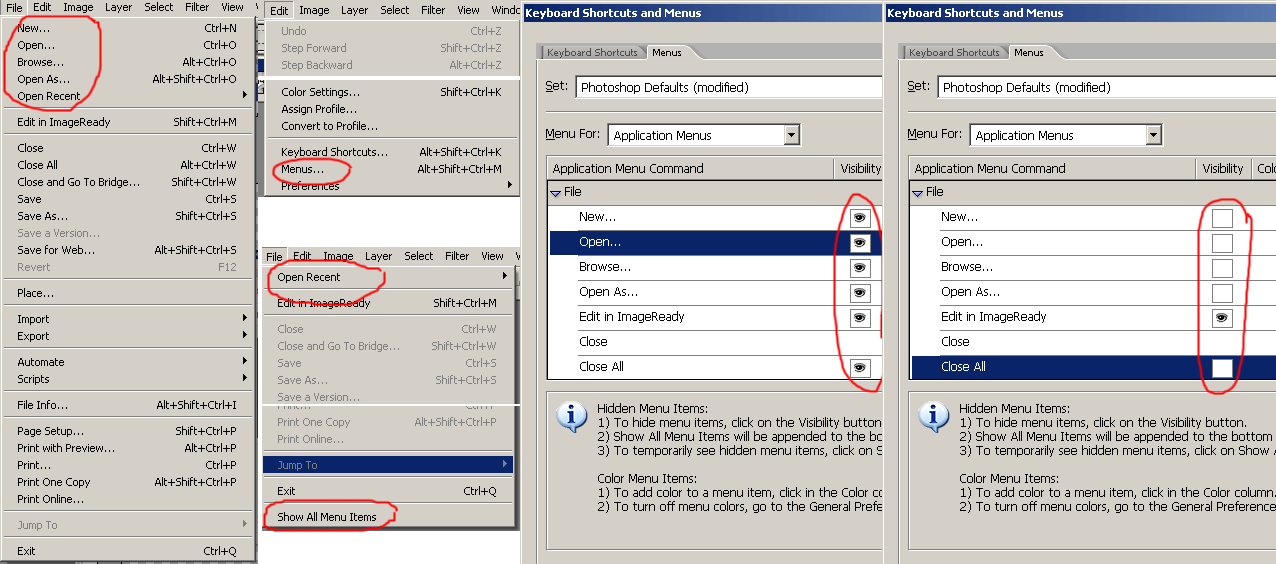Choose Print with Preview... in File menu
The height and width of the screenshot is (564, 1276).
tap(129, 448)
